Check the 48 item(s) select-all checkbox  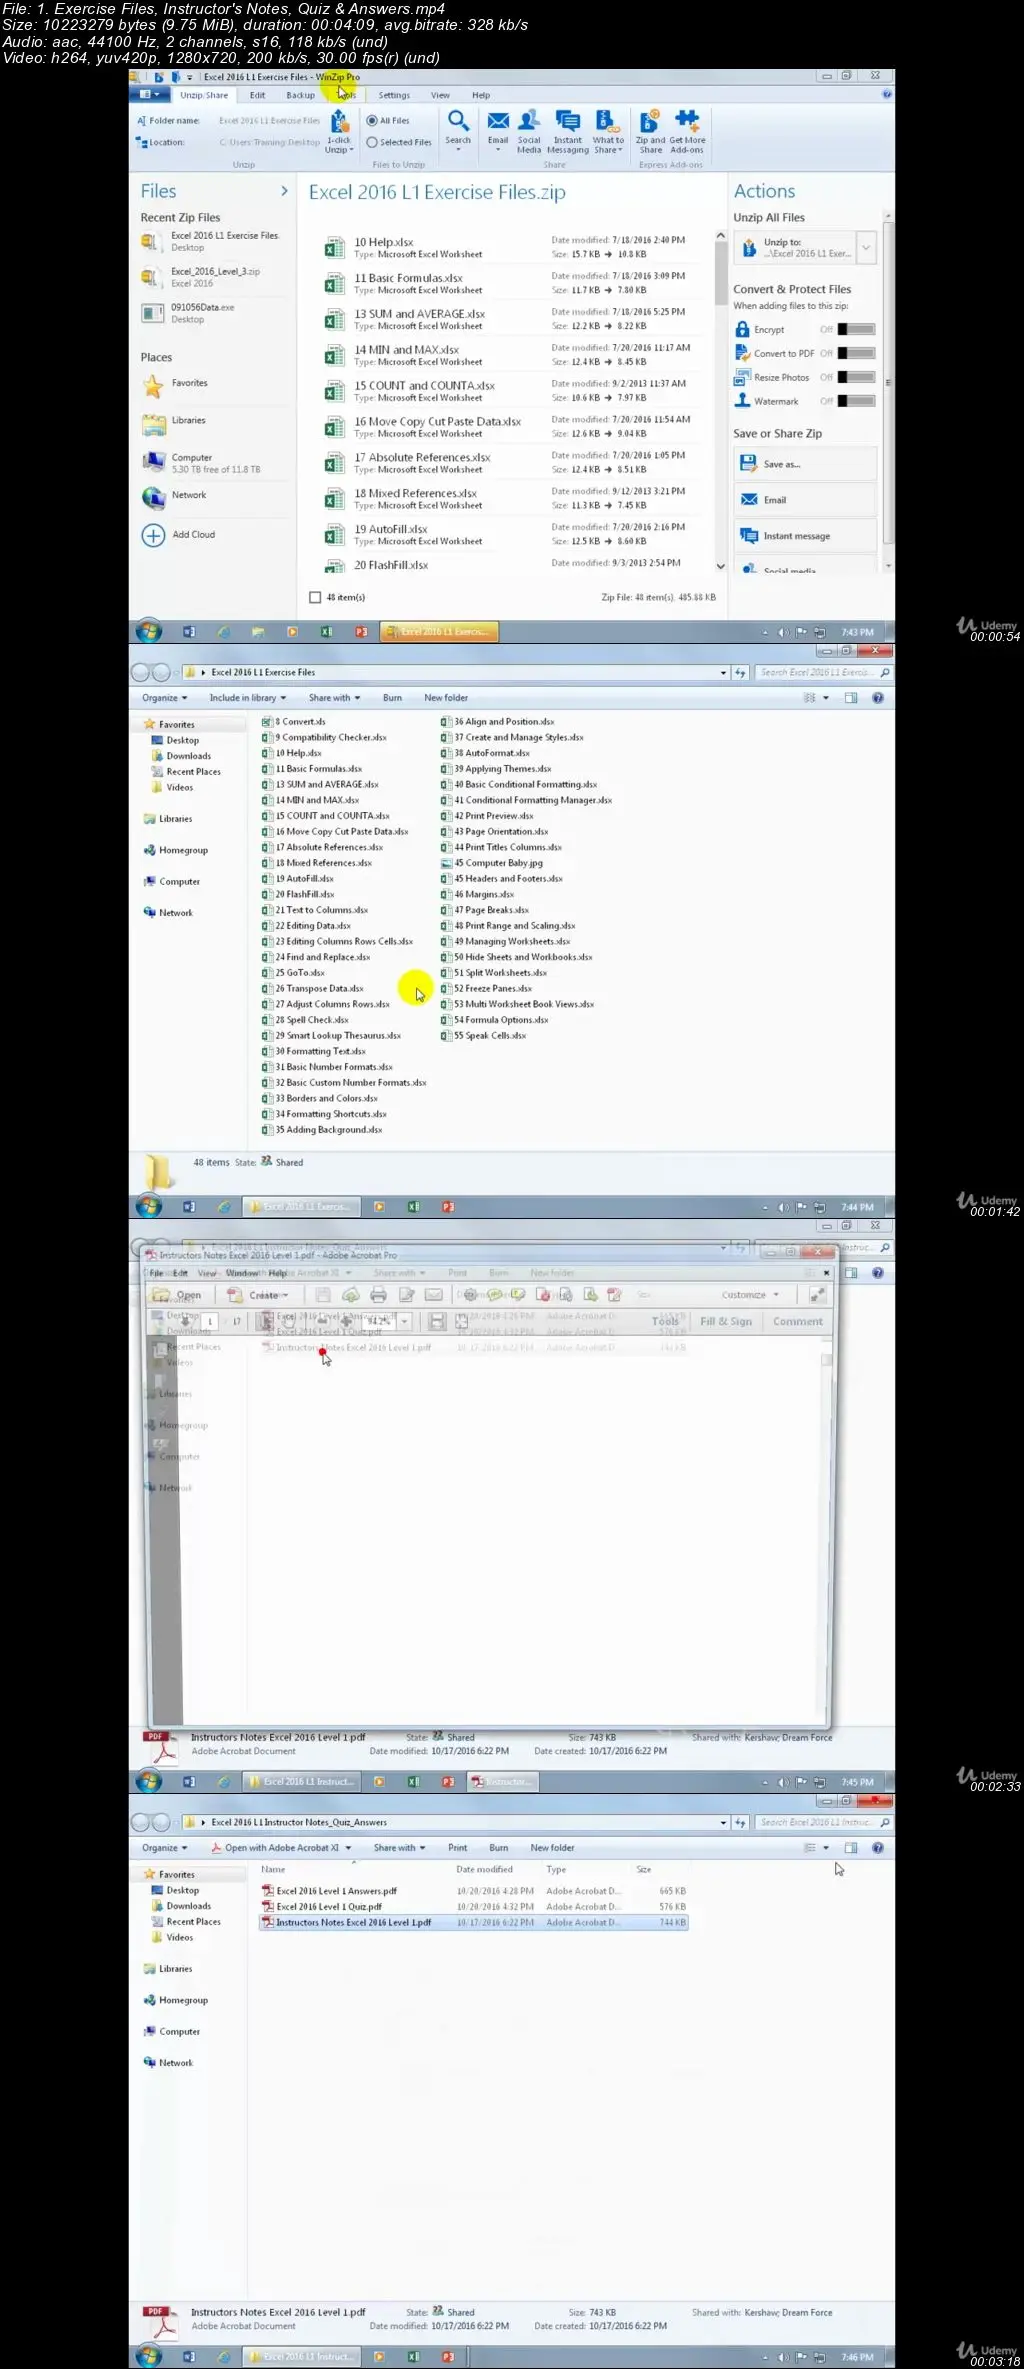[315, 597]
